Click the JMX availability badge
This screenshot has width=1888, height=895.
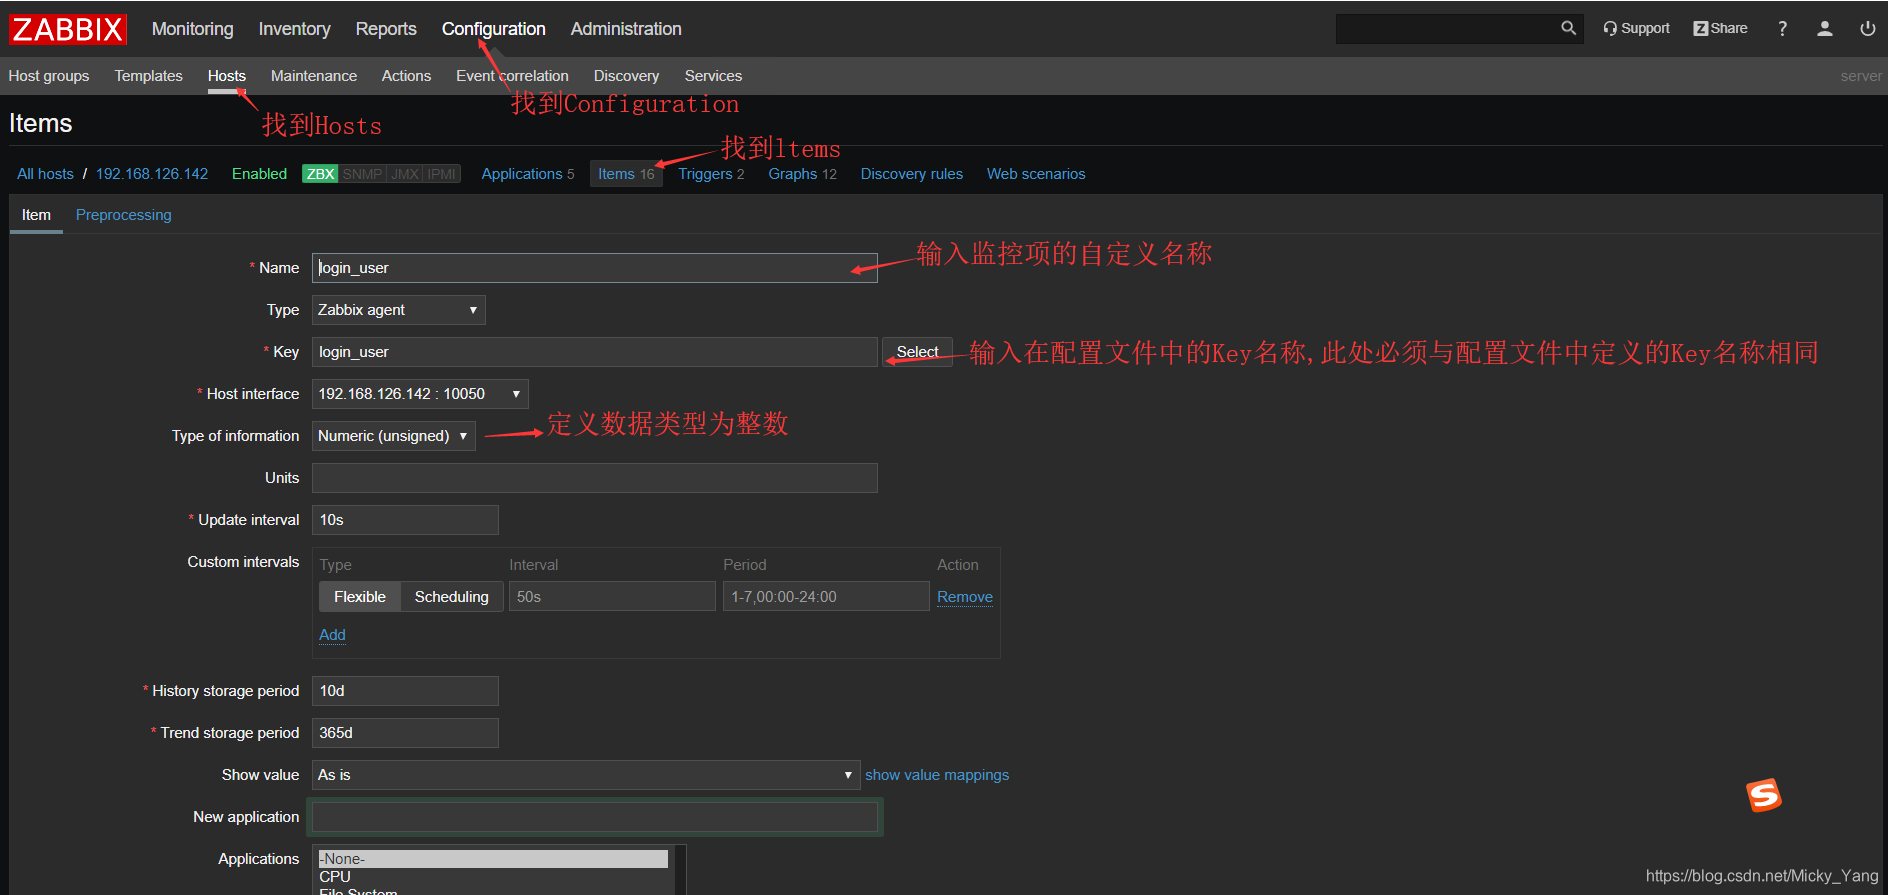(x=405, y=174)
